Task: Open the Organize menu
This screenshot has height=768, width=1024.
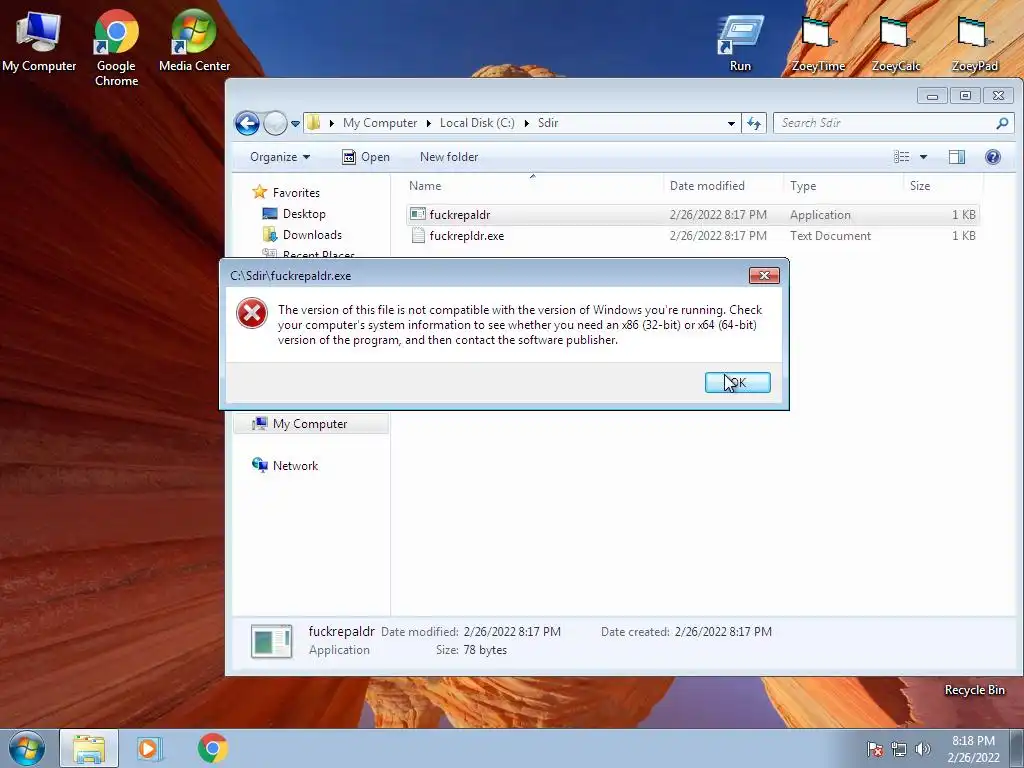Action: 280,157
